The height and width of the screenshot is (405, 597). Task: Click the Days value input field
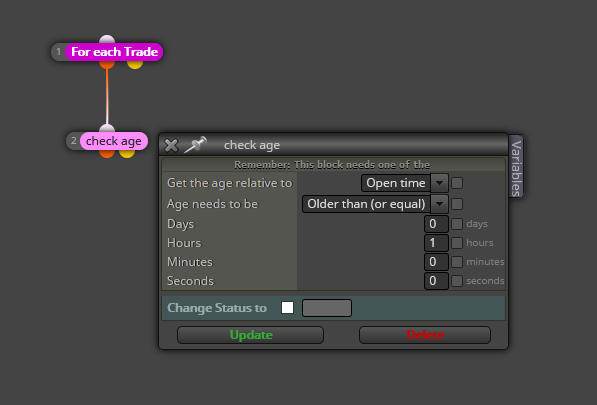click(x=436, y=224)
